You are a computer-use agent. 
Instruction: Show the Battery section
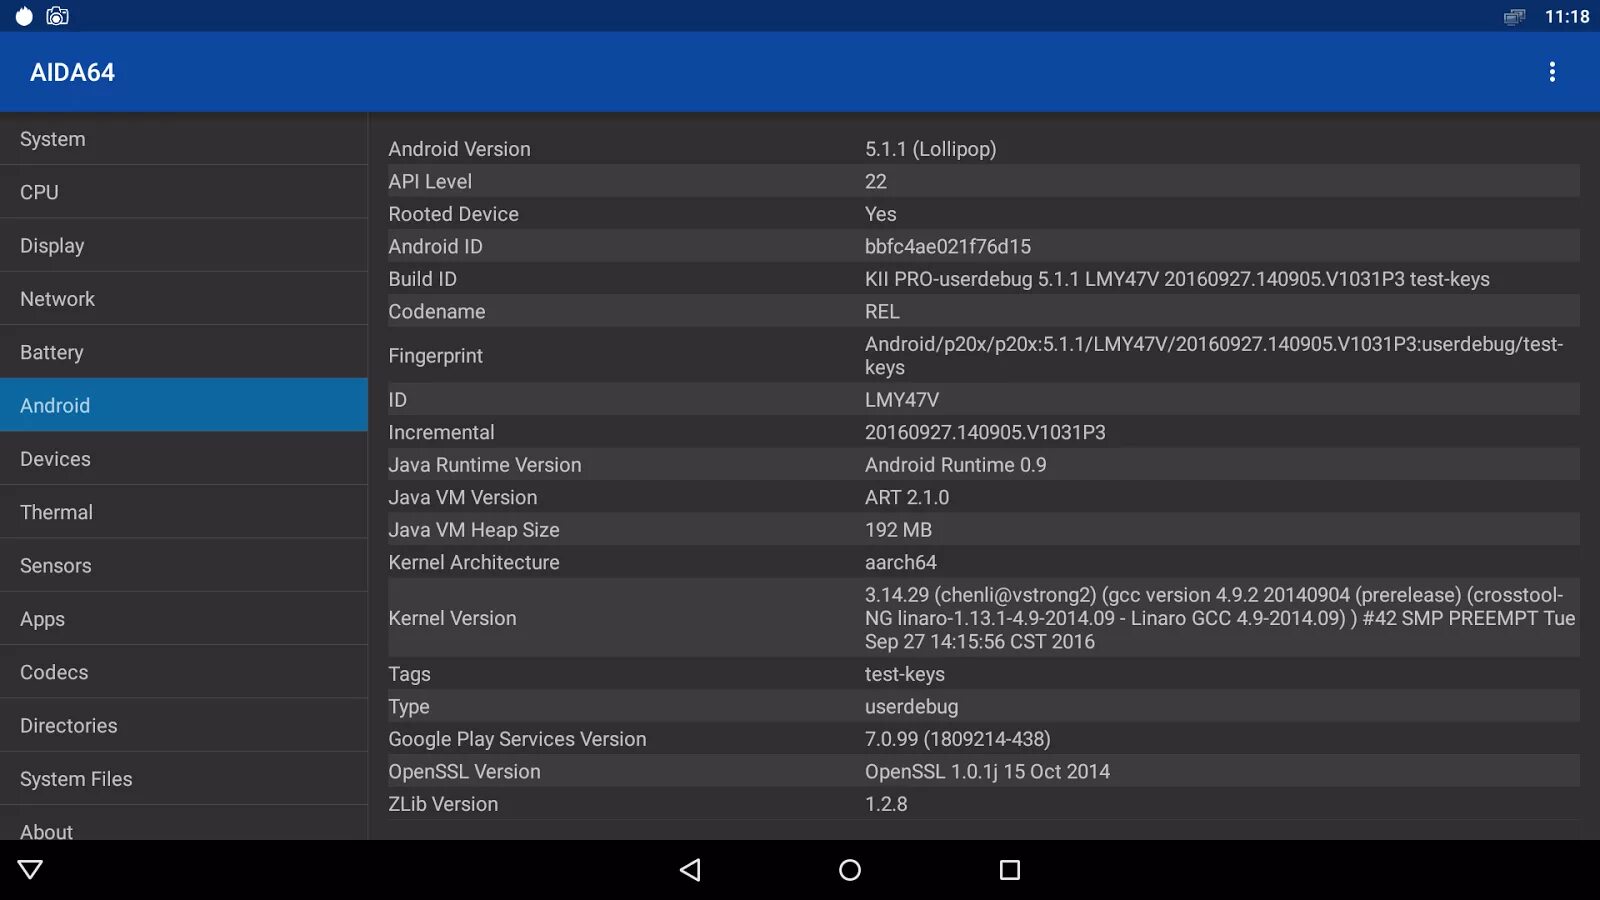coord(184,352)
